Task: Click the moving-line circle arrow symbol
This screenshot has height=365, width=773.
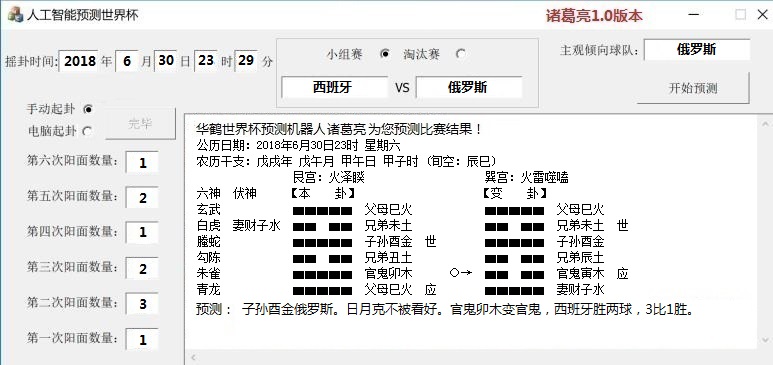Action: tap(461, 272)
